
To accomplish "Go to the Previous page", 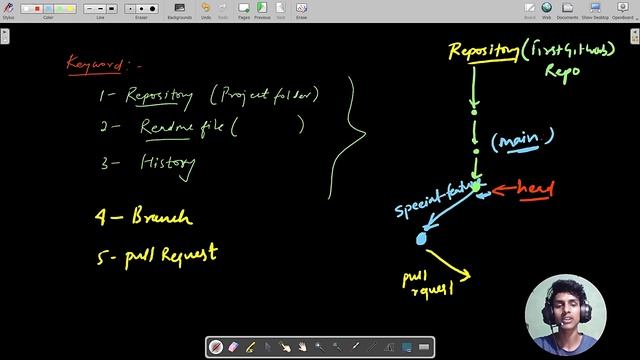I will [262, 10].
